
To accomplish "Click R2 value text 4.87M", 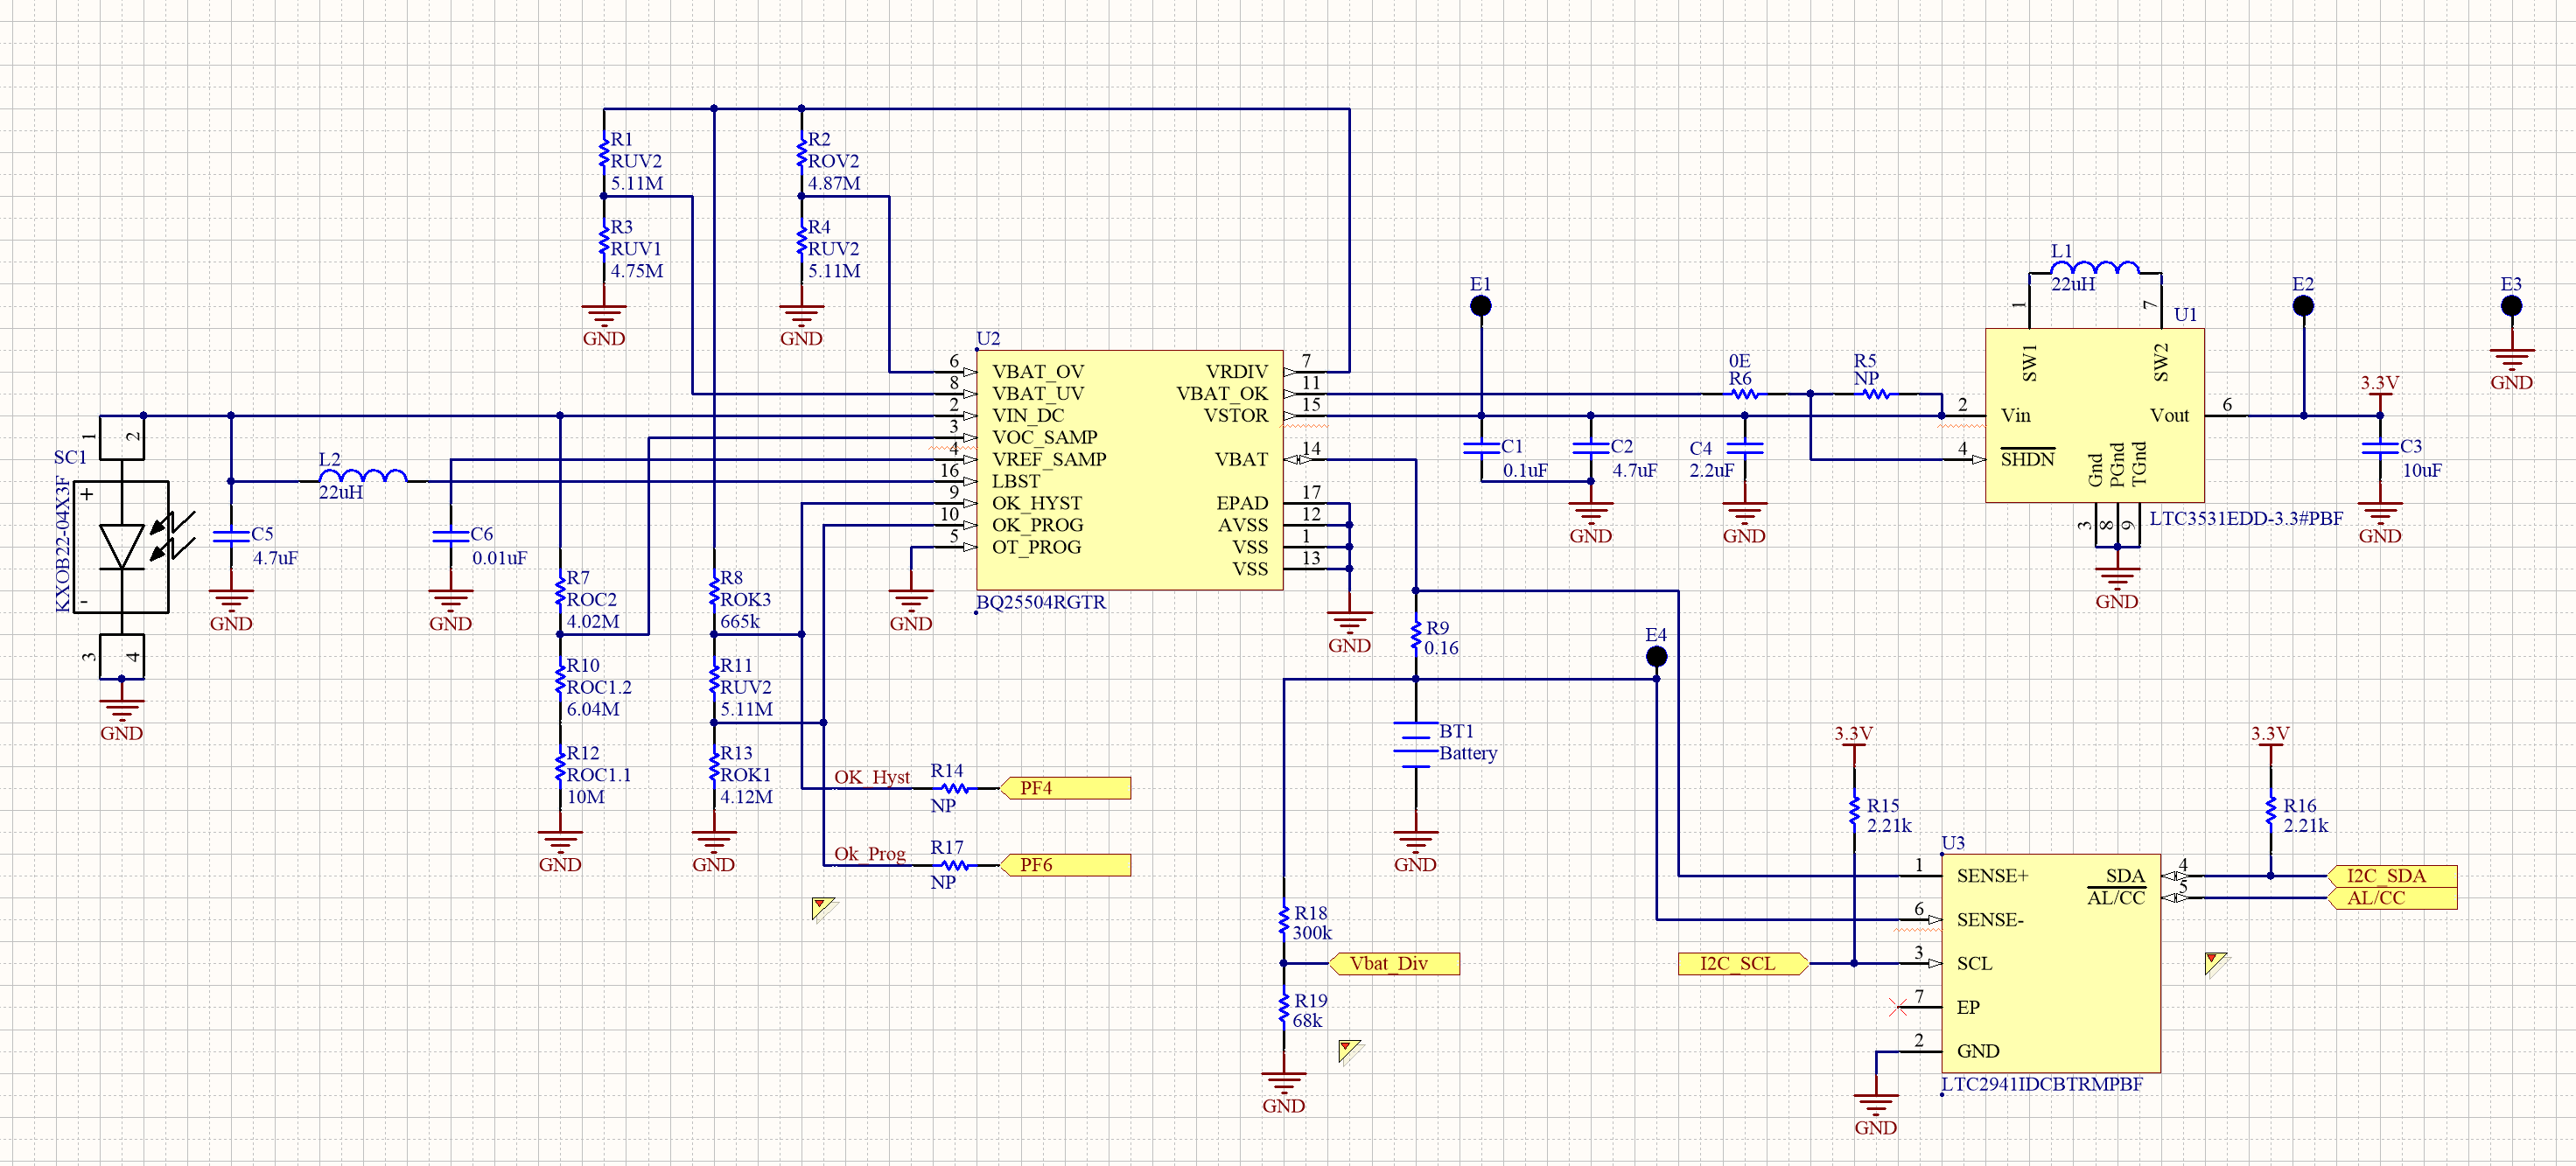I will 834,184.
